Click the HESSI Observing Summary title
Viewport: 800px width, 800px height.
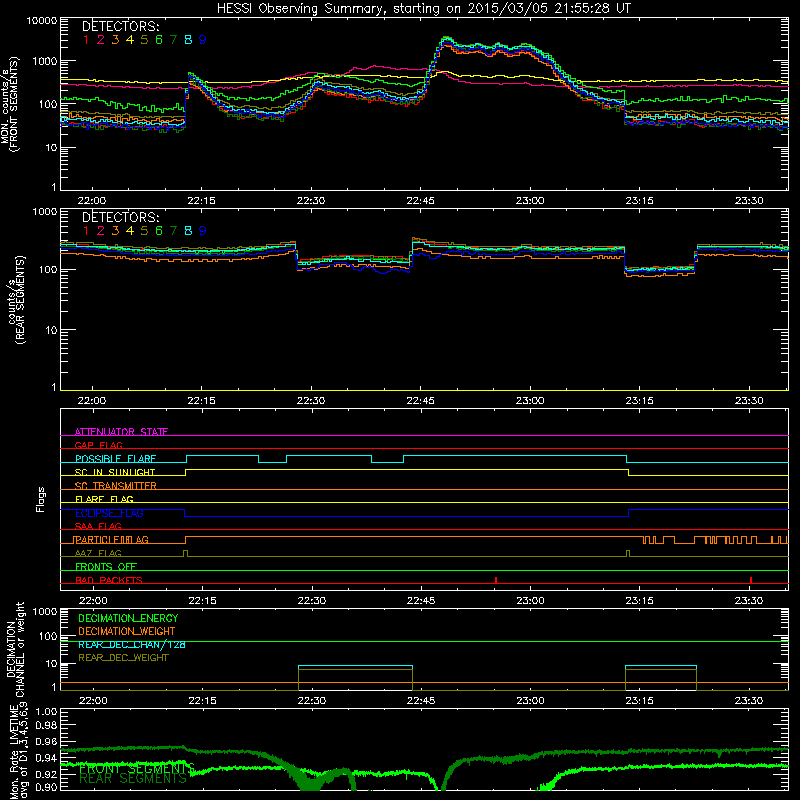pos(424,9)
